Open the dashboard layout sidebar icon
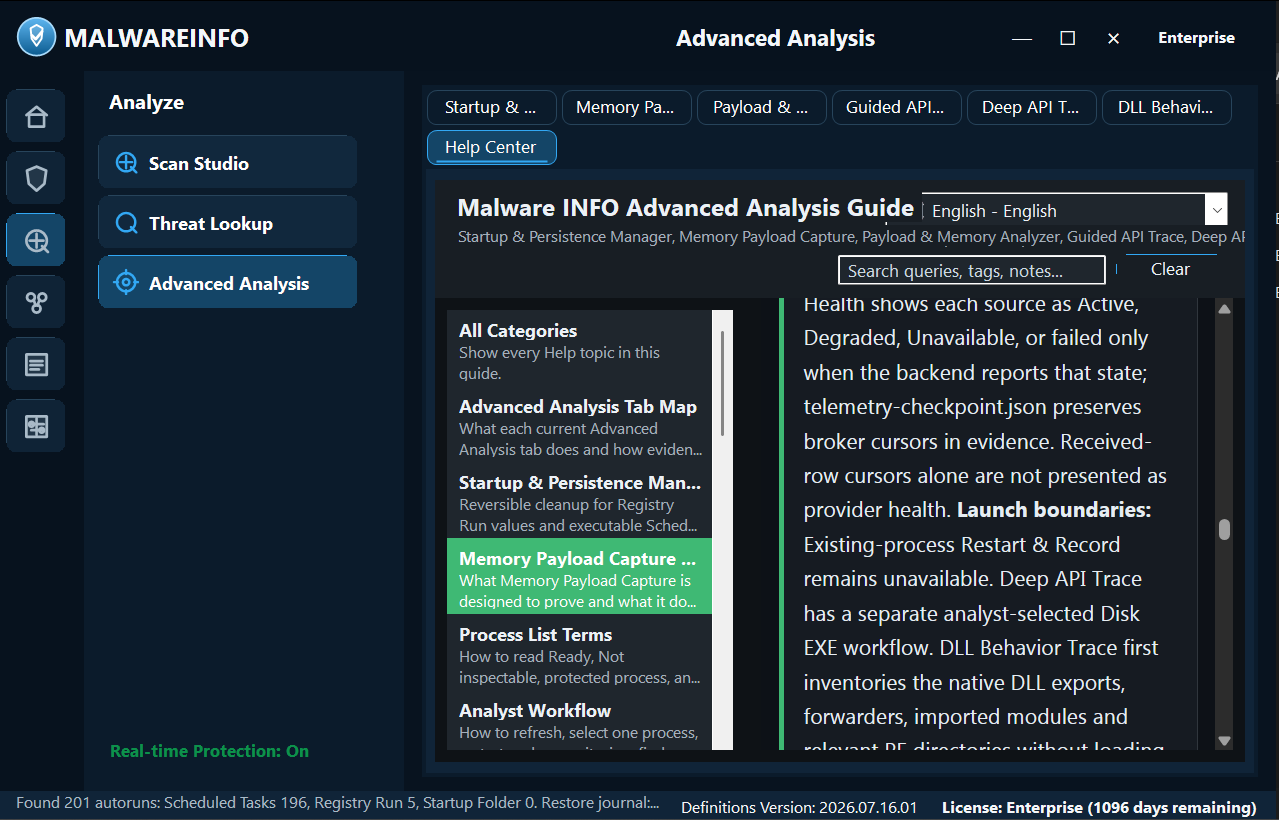 click(36, 427)
